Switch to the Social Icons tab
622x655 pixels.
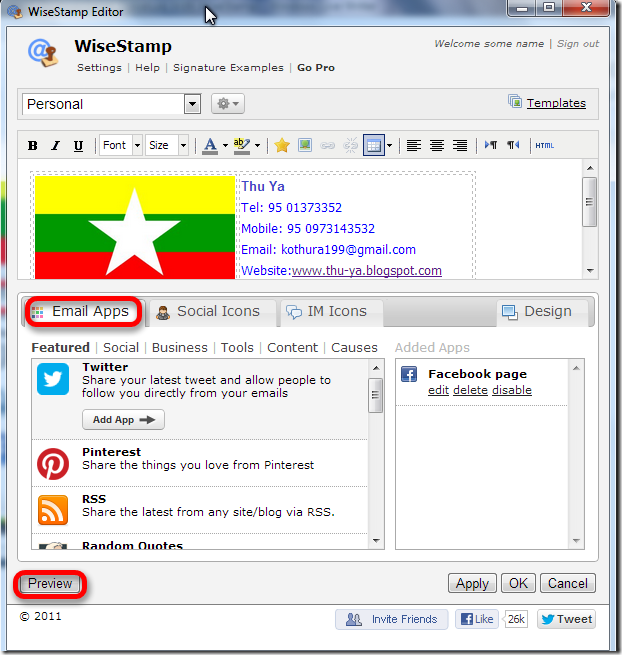(212, 312)
